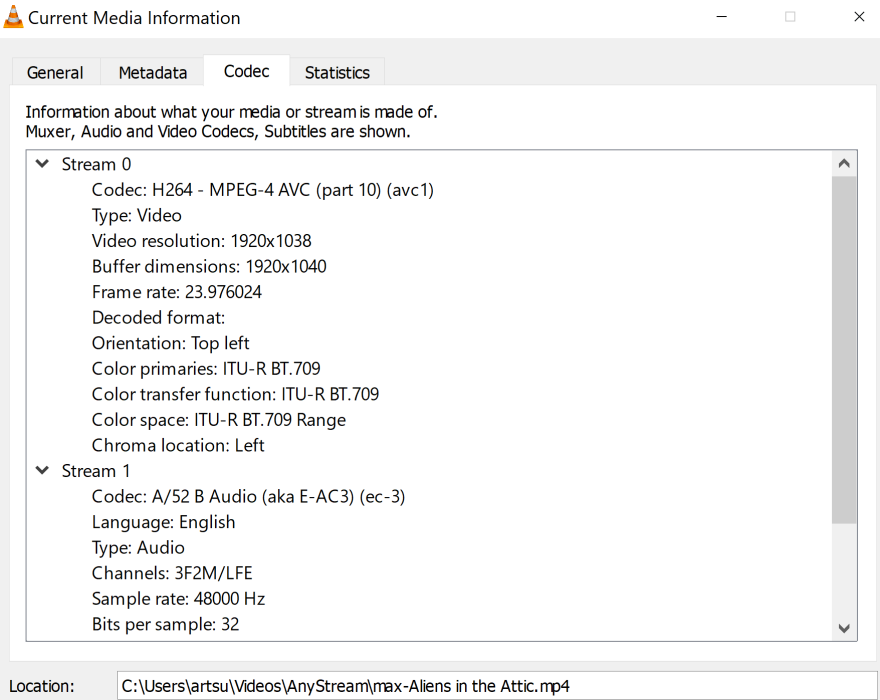This screenshot has width=880, height=700.
Task: Select the H264 codec row
Action: [262, 190]
